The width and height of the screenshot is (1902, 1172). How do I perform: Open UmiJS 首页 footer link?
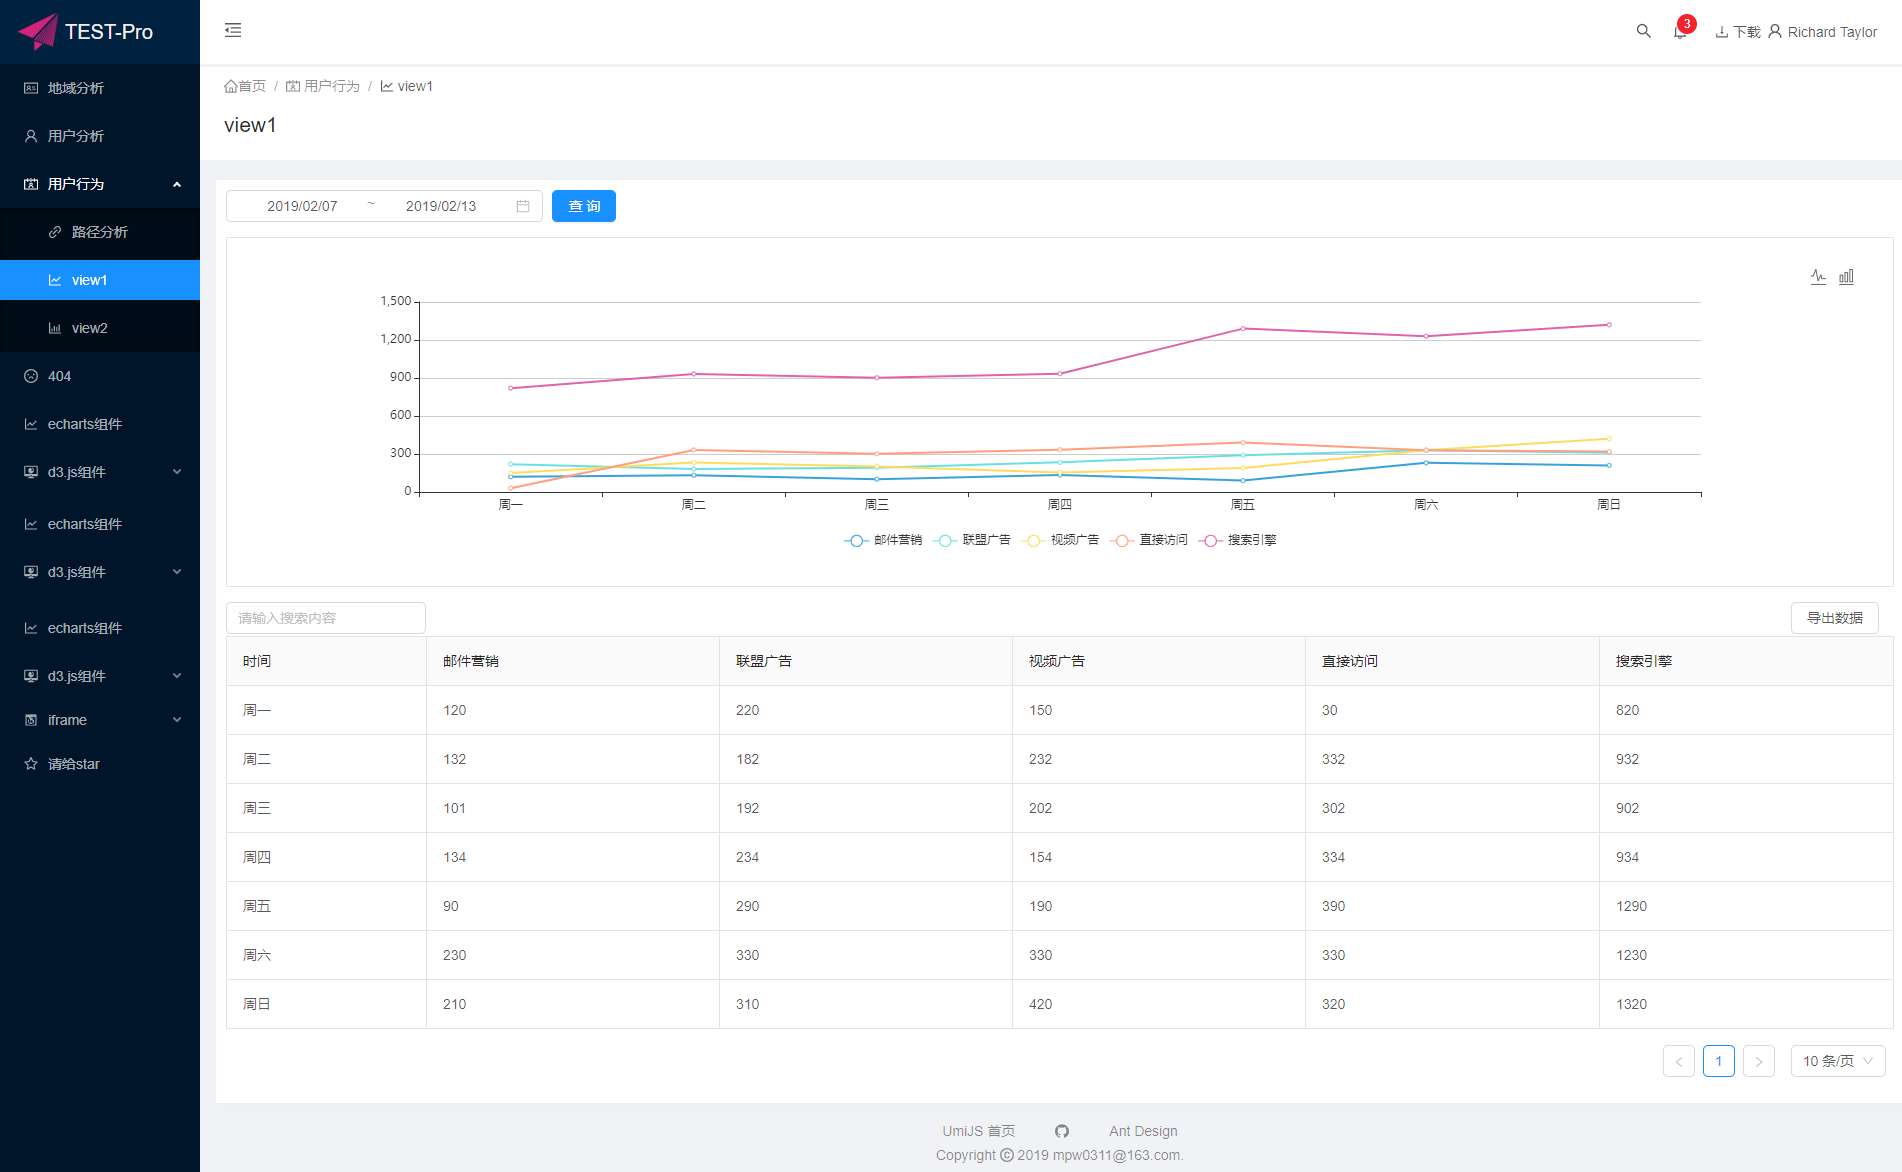click(978, 1131)
